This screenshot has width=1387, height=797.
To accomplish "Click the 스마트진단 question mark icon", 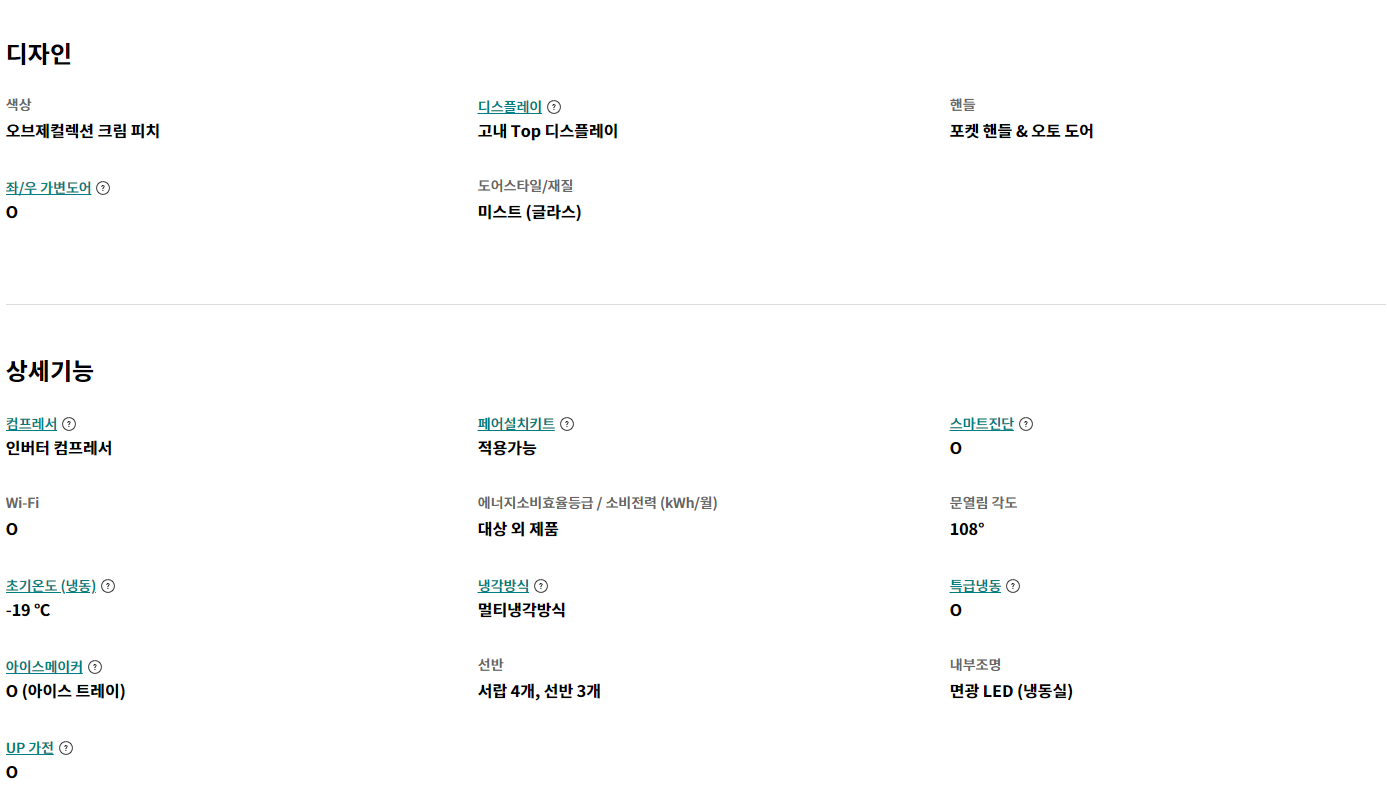I will (1026, 424).
